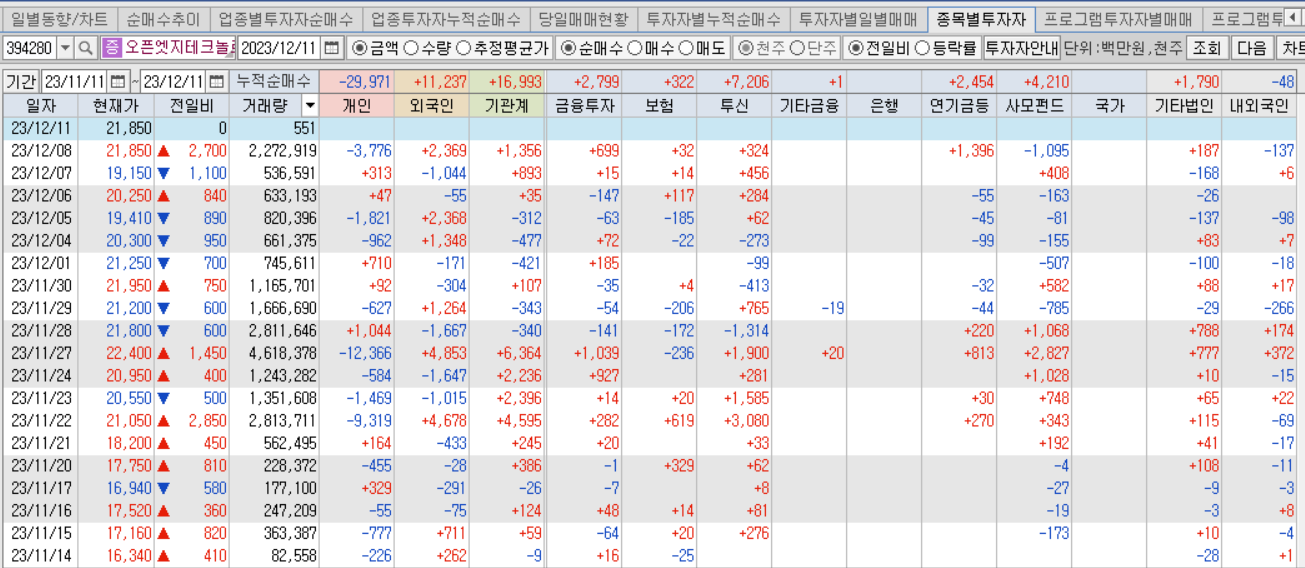Image resolution: width=1305 pixels, height=568 pixels.
Task: Click the 국가 column header
Action: tap(1109, 105)
